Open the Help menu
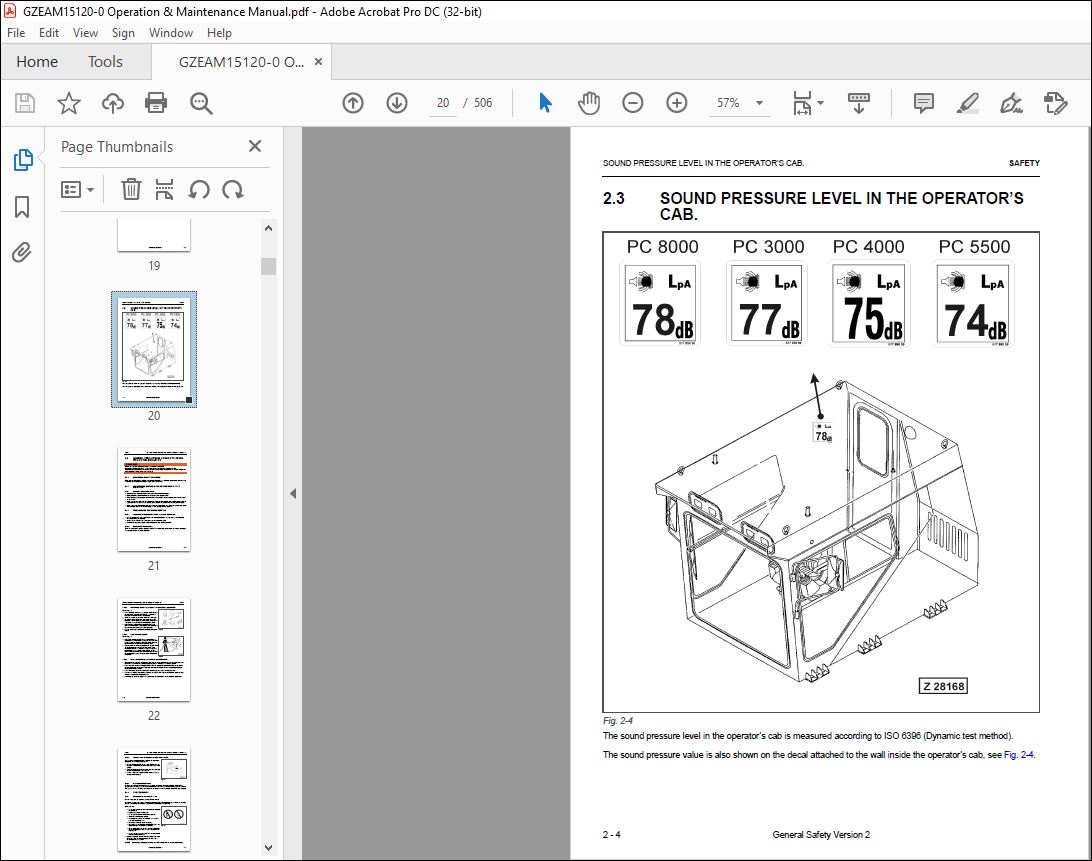Viewport: 1092px width, 861px height. pyautogui.click(x=219, y=33)
